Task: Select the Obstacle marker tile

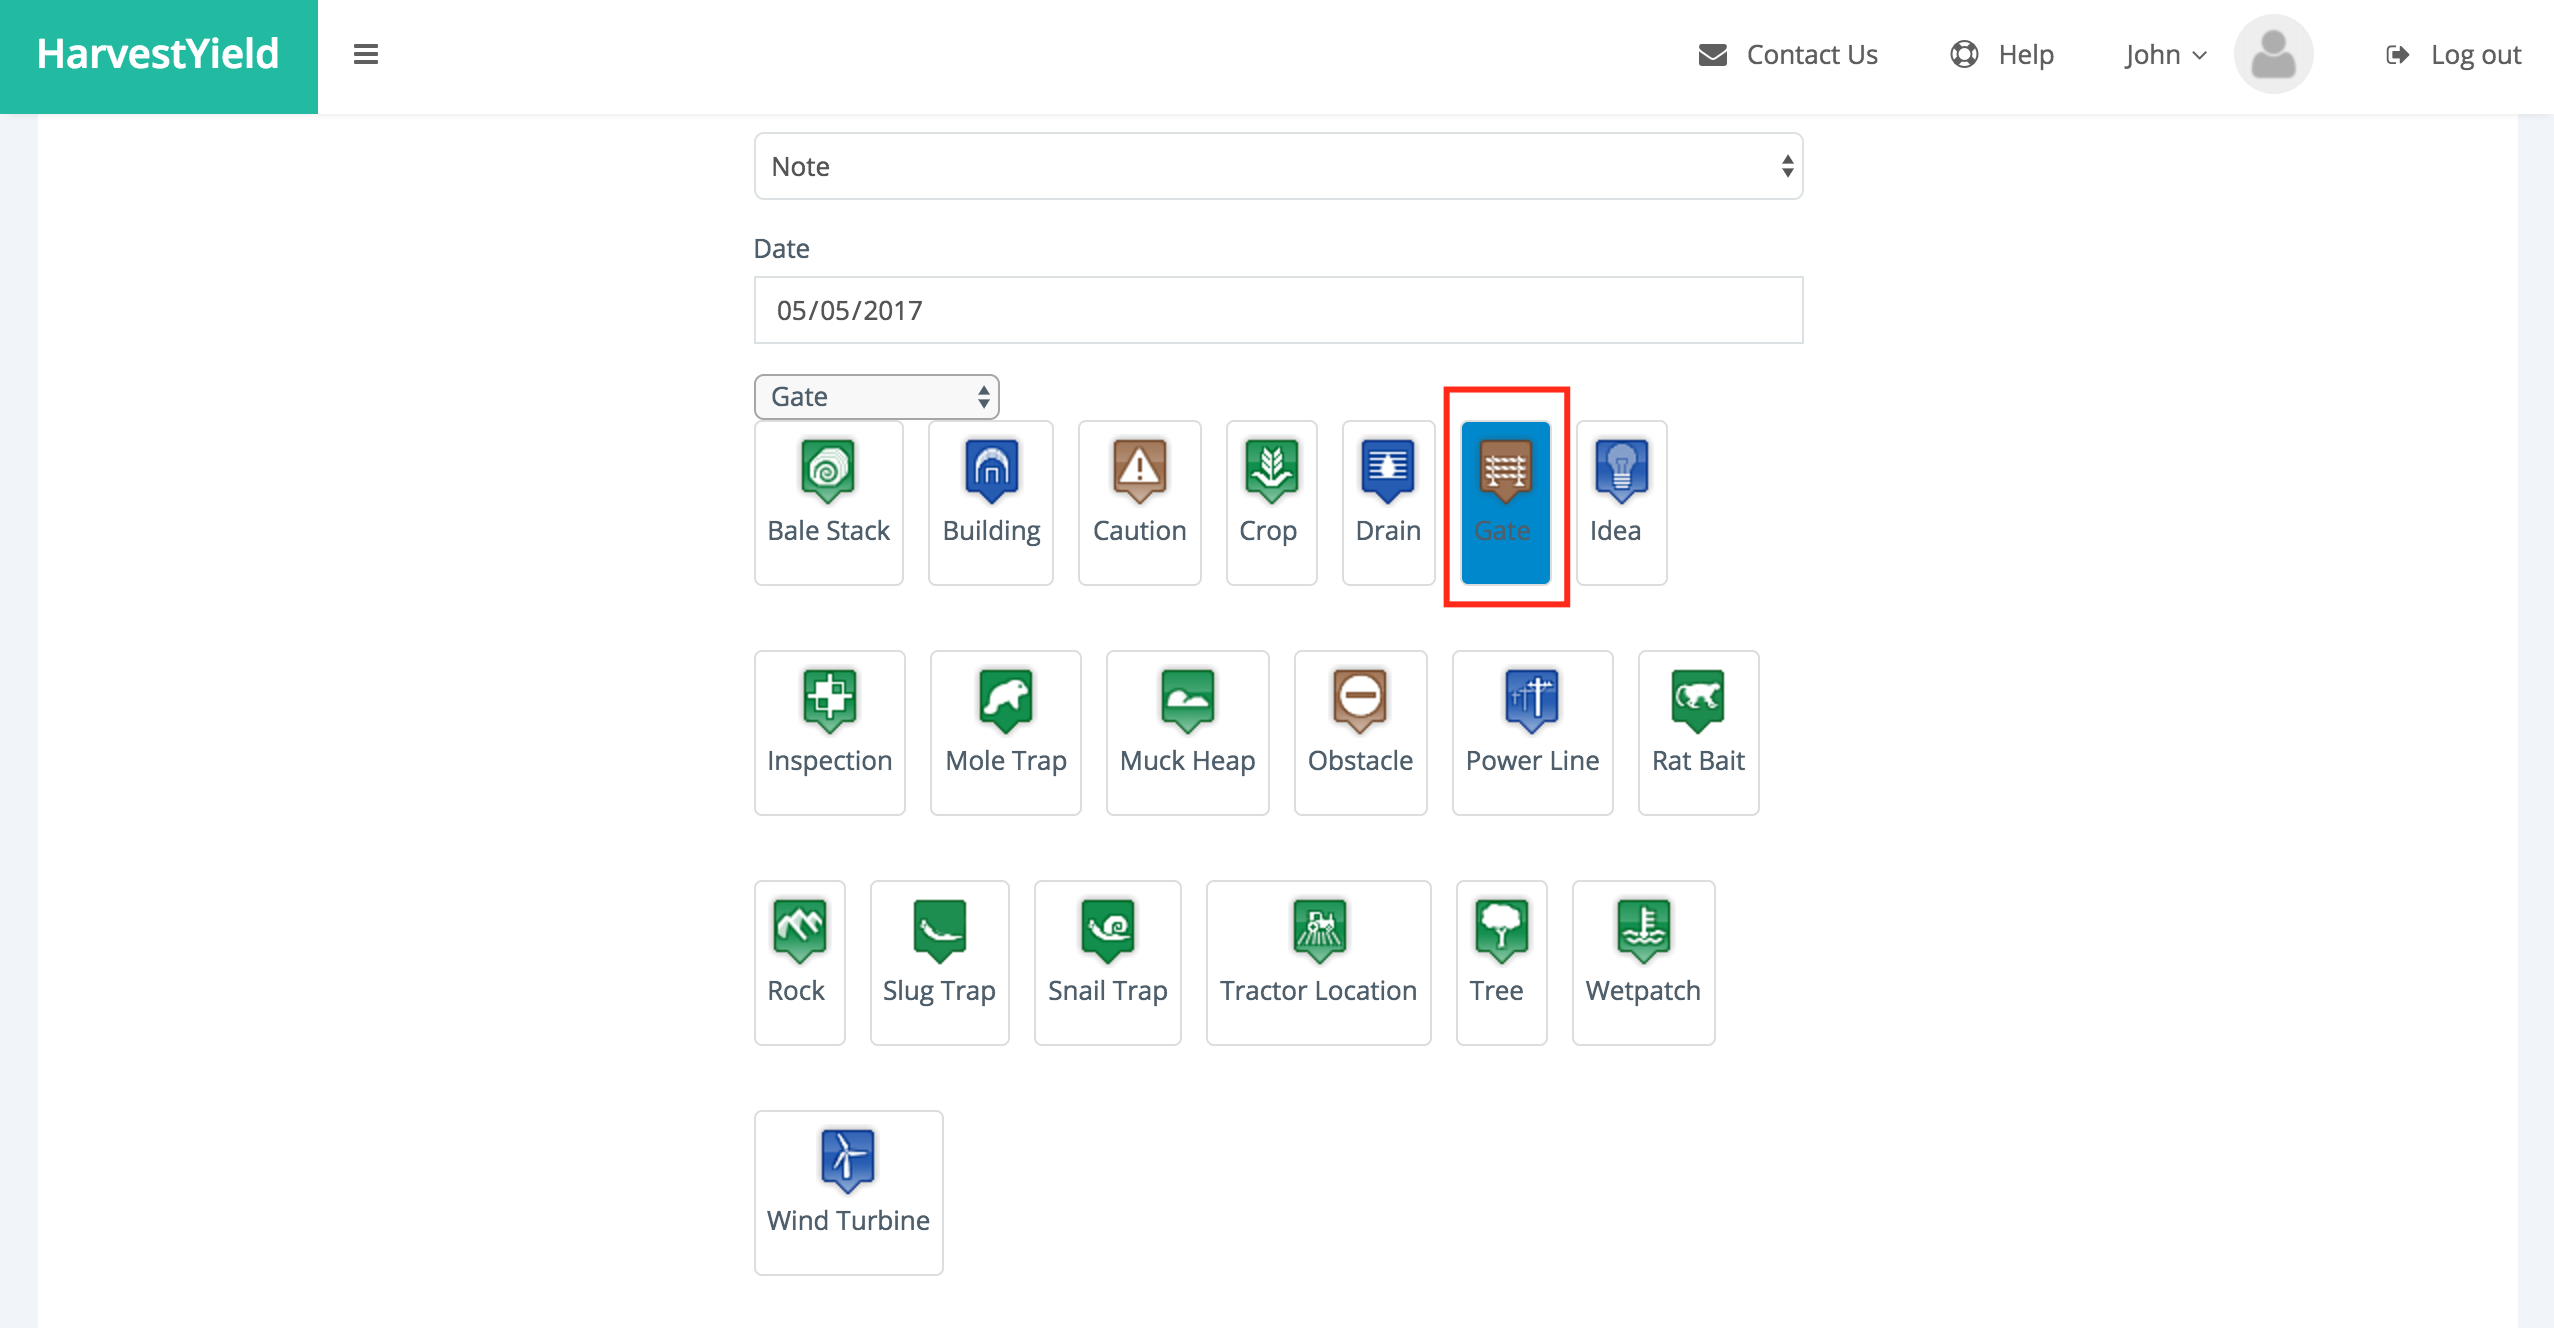Action: click(1359, 732)
